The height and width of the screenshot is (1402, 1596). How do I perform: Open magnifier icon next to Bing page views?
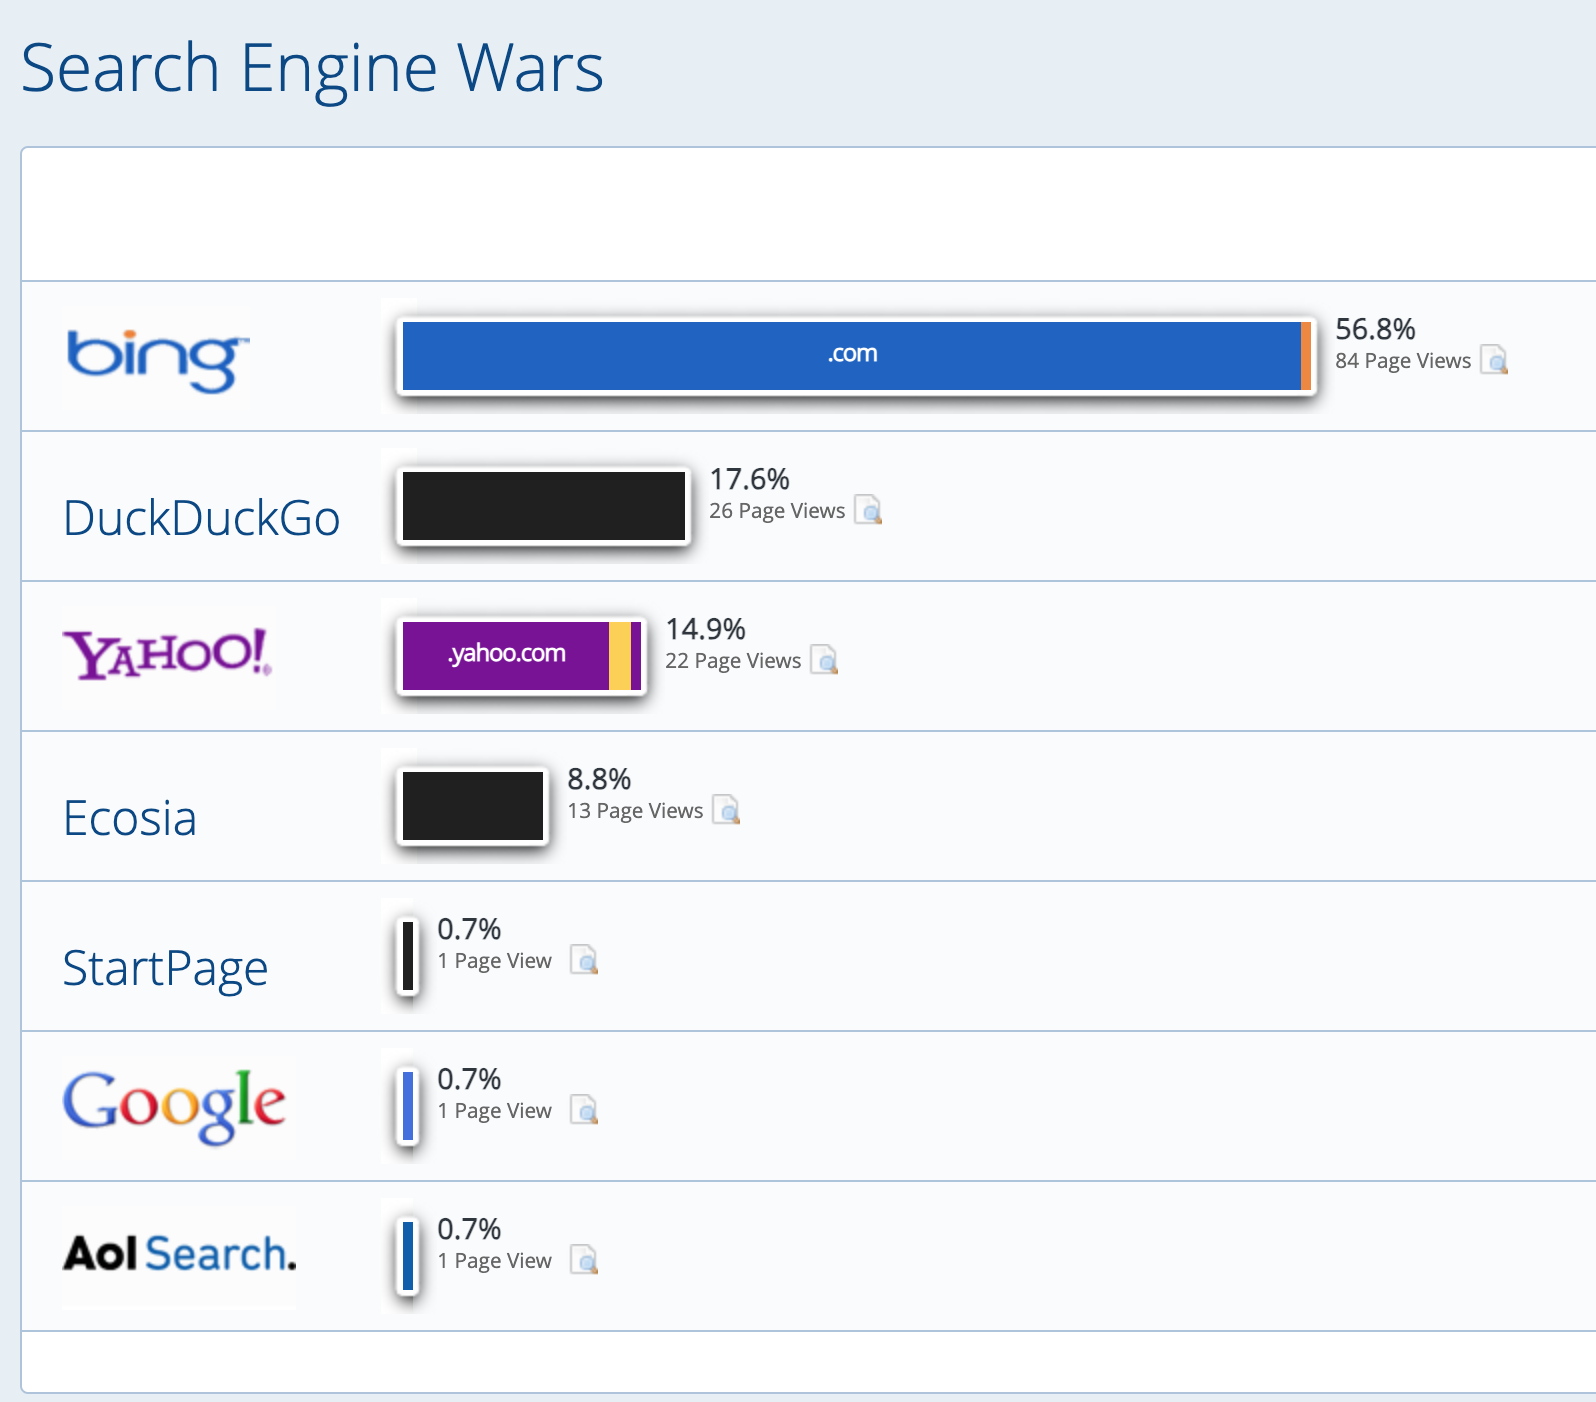[1494, 359]
